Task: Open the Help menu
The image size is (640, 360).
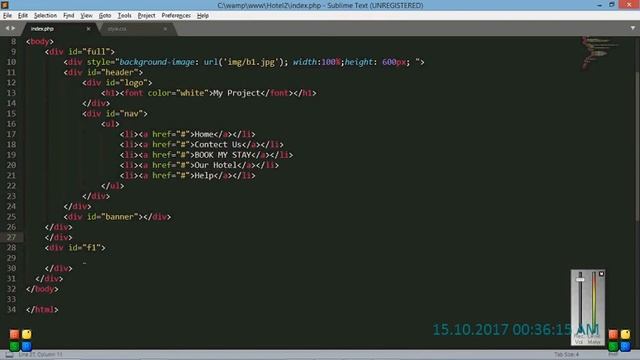Action: tap(203, 16)
